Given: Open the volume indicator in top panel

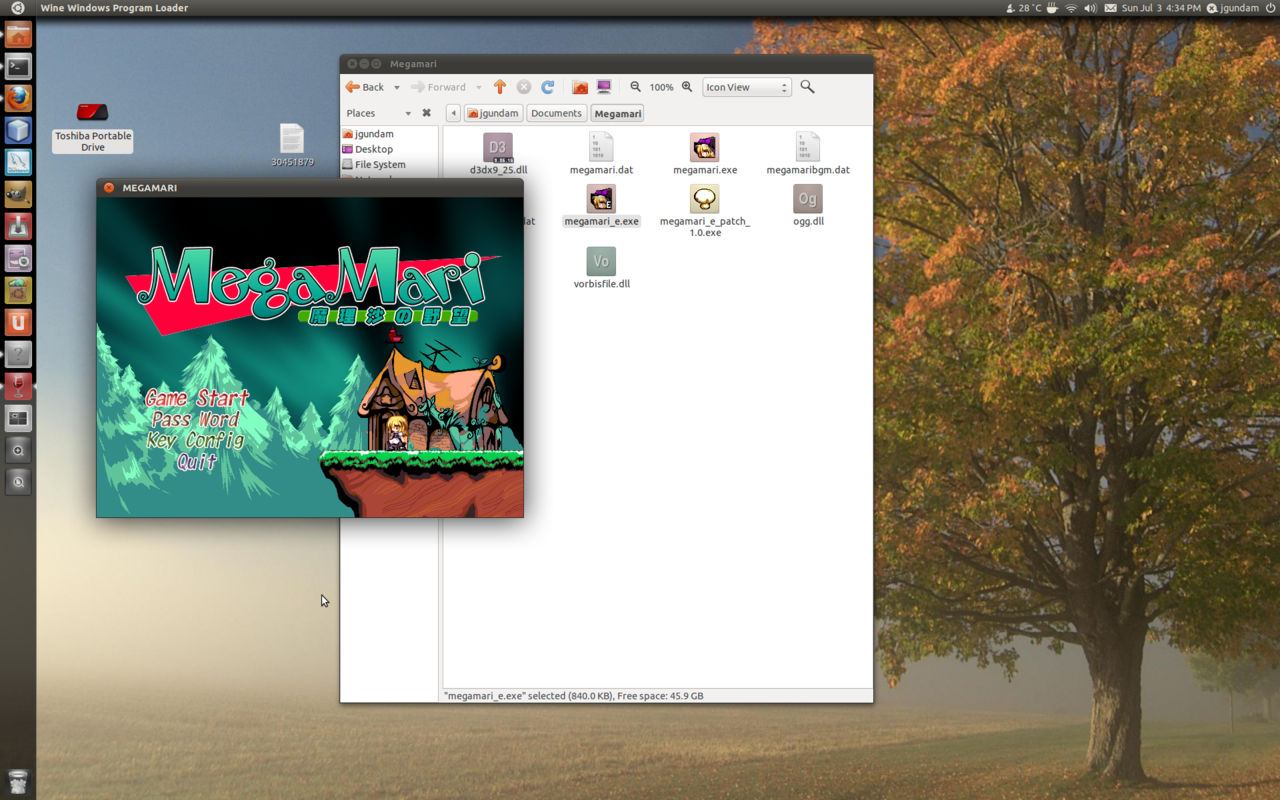Looking at the screenshot, I should click(x=1090, y=8).
